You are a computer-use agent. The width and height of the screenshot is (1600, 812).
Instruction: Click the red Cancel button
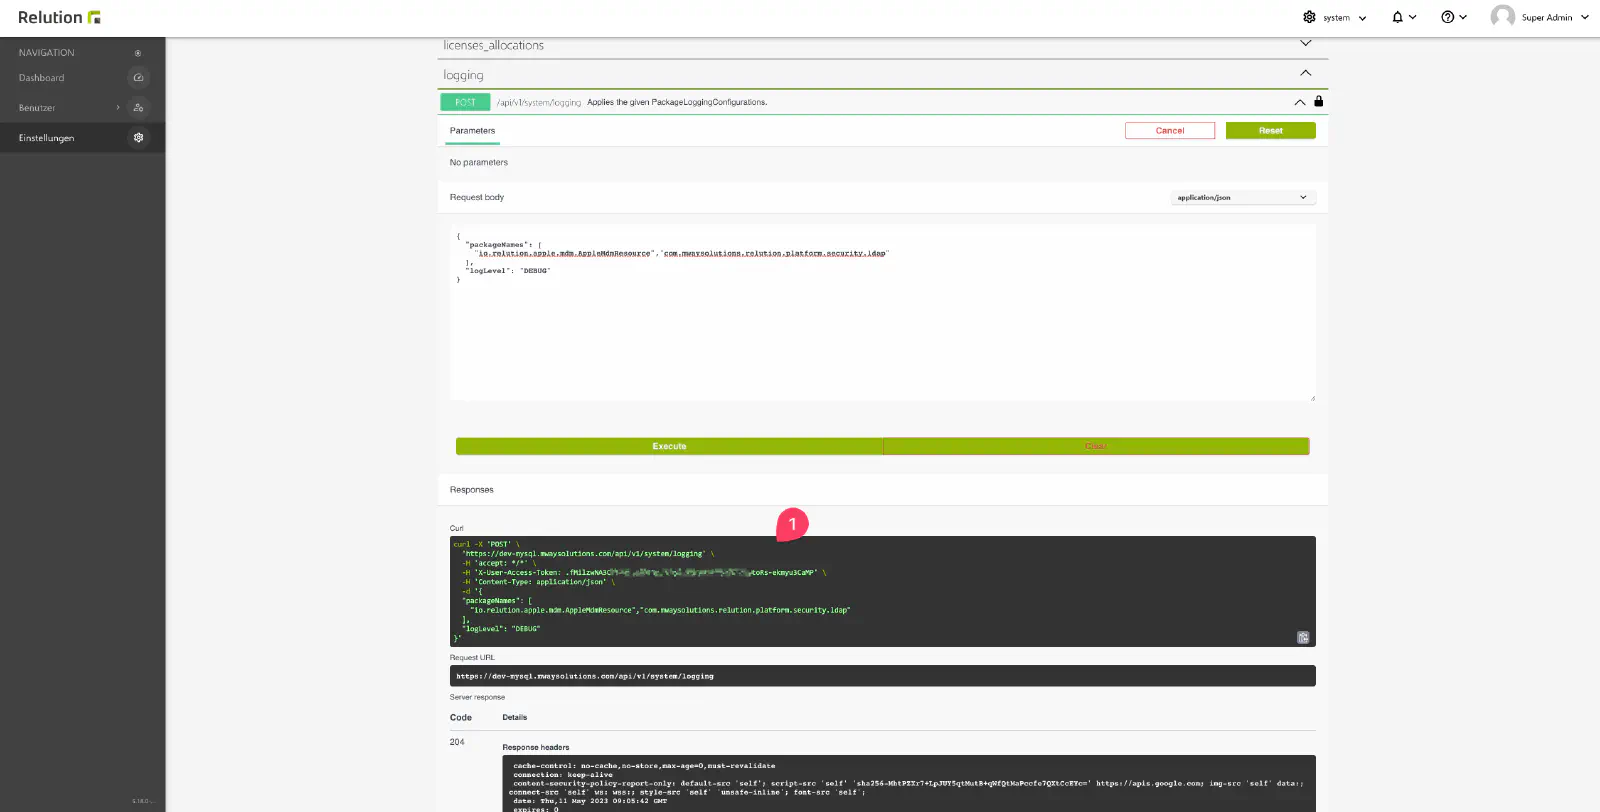(x=1170, y=131)
